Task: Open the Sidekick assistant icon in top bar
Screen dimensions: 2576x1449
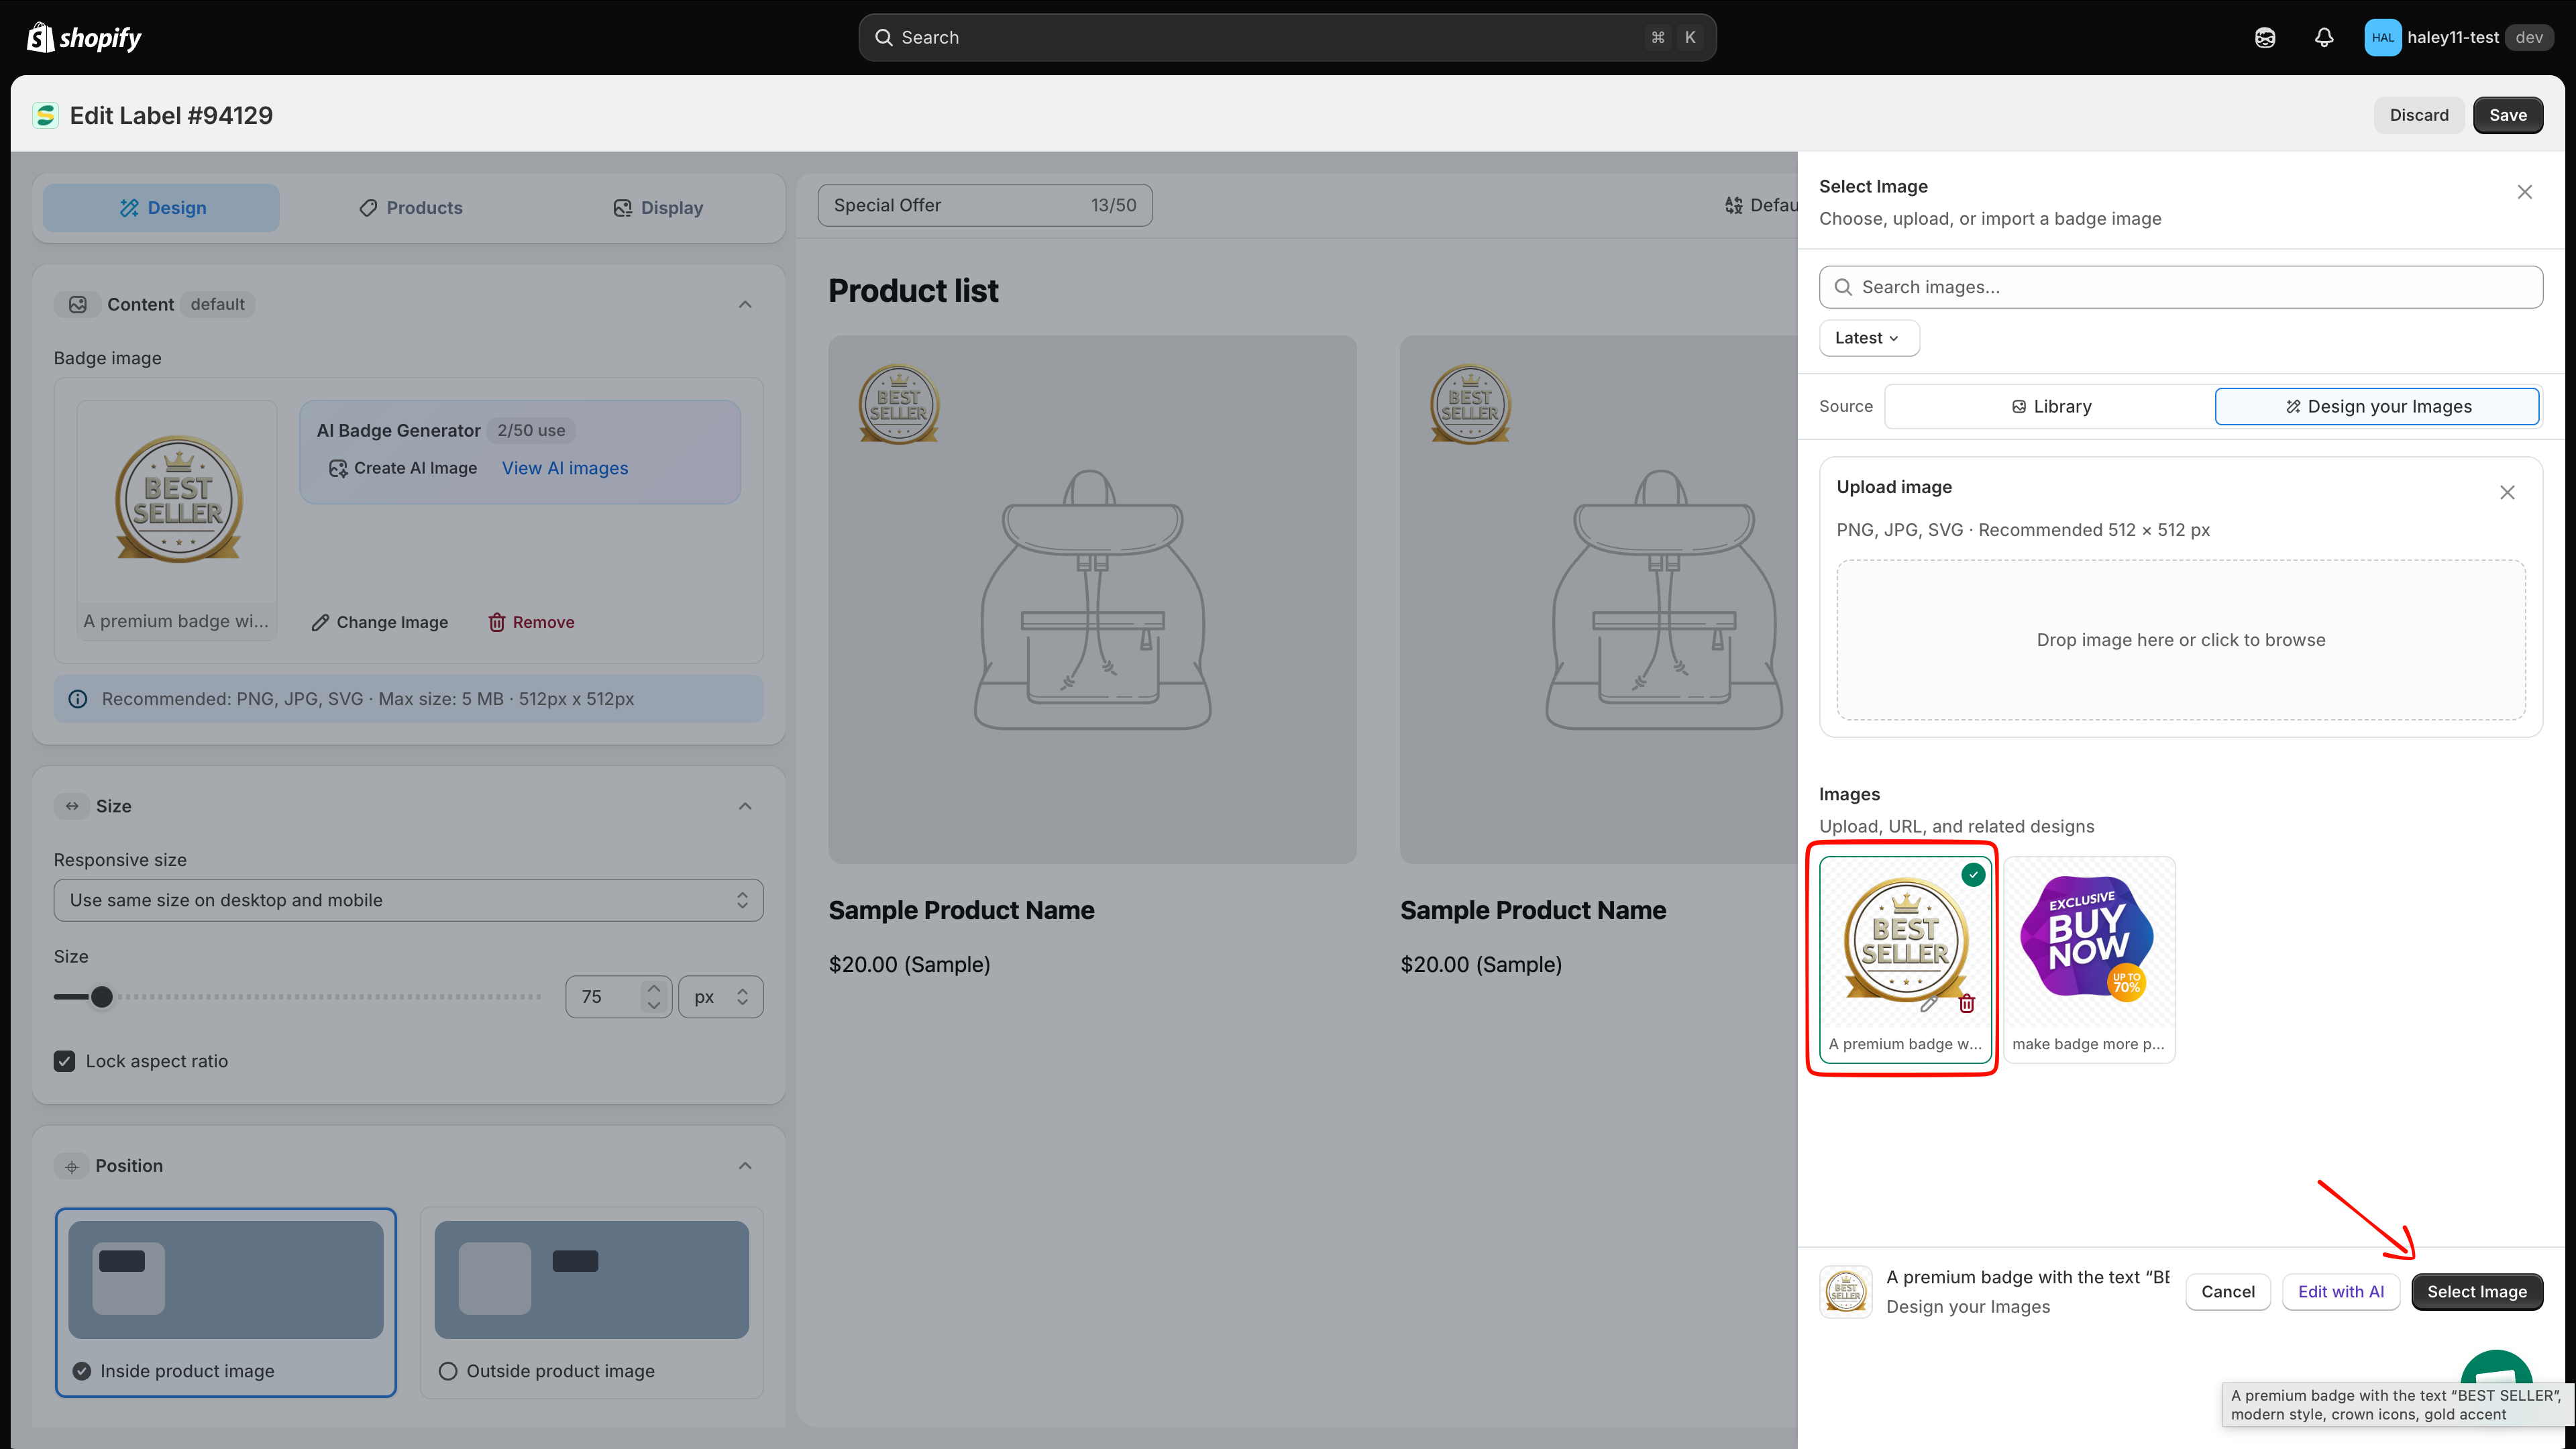Action: coord(2265,38)
